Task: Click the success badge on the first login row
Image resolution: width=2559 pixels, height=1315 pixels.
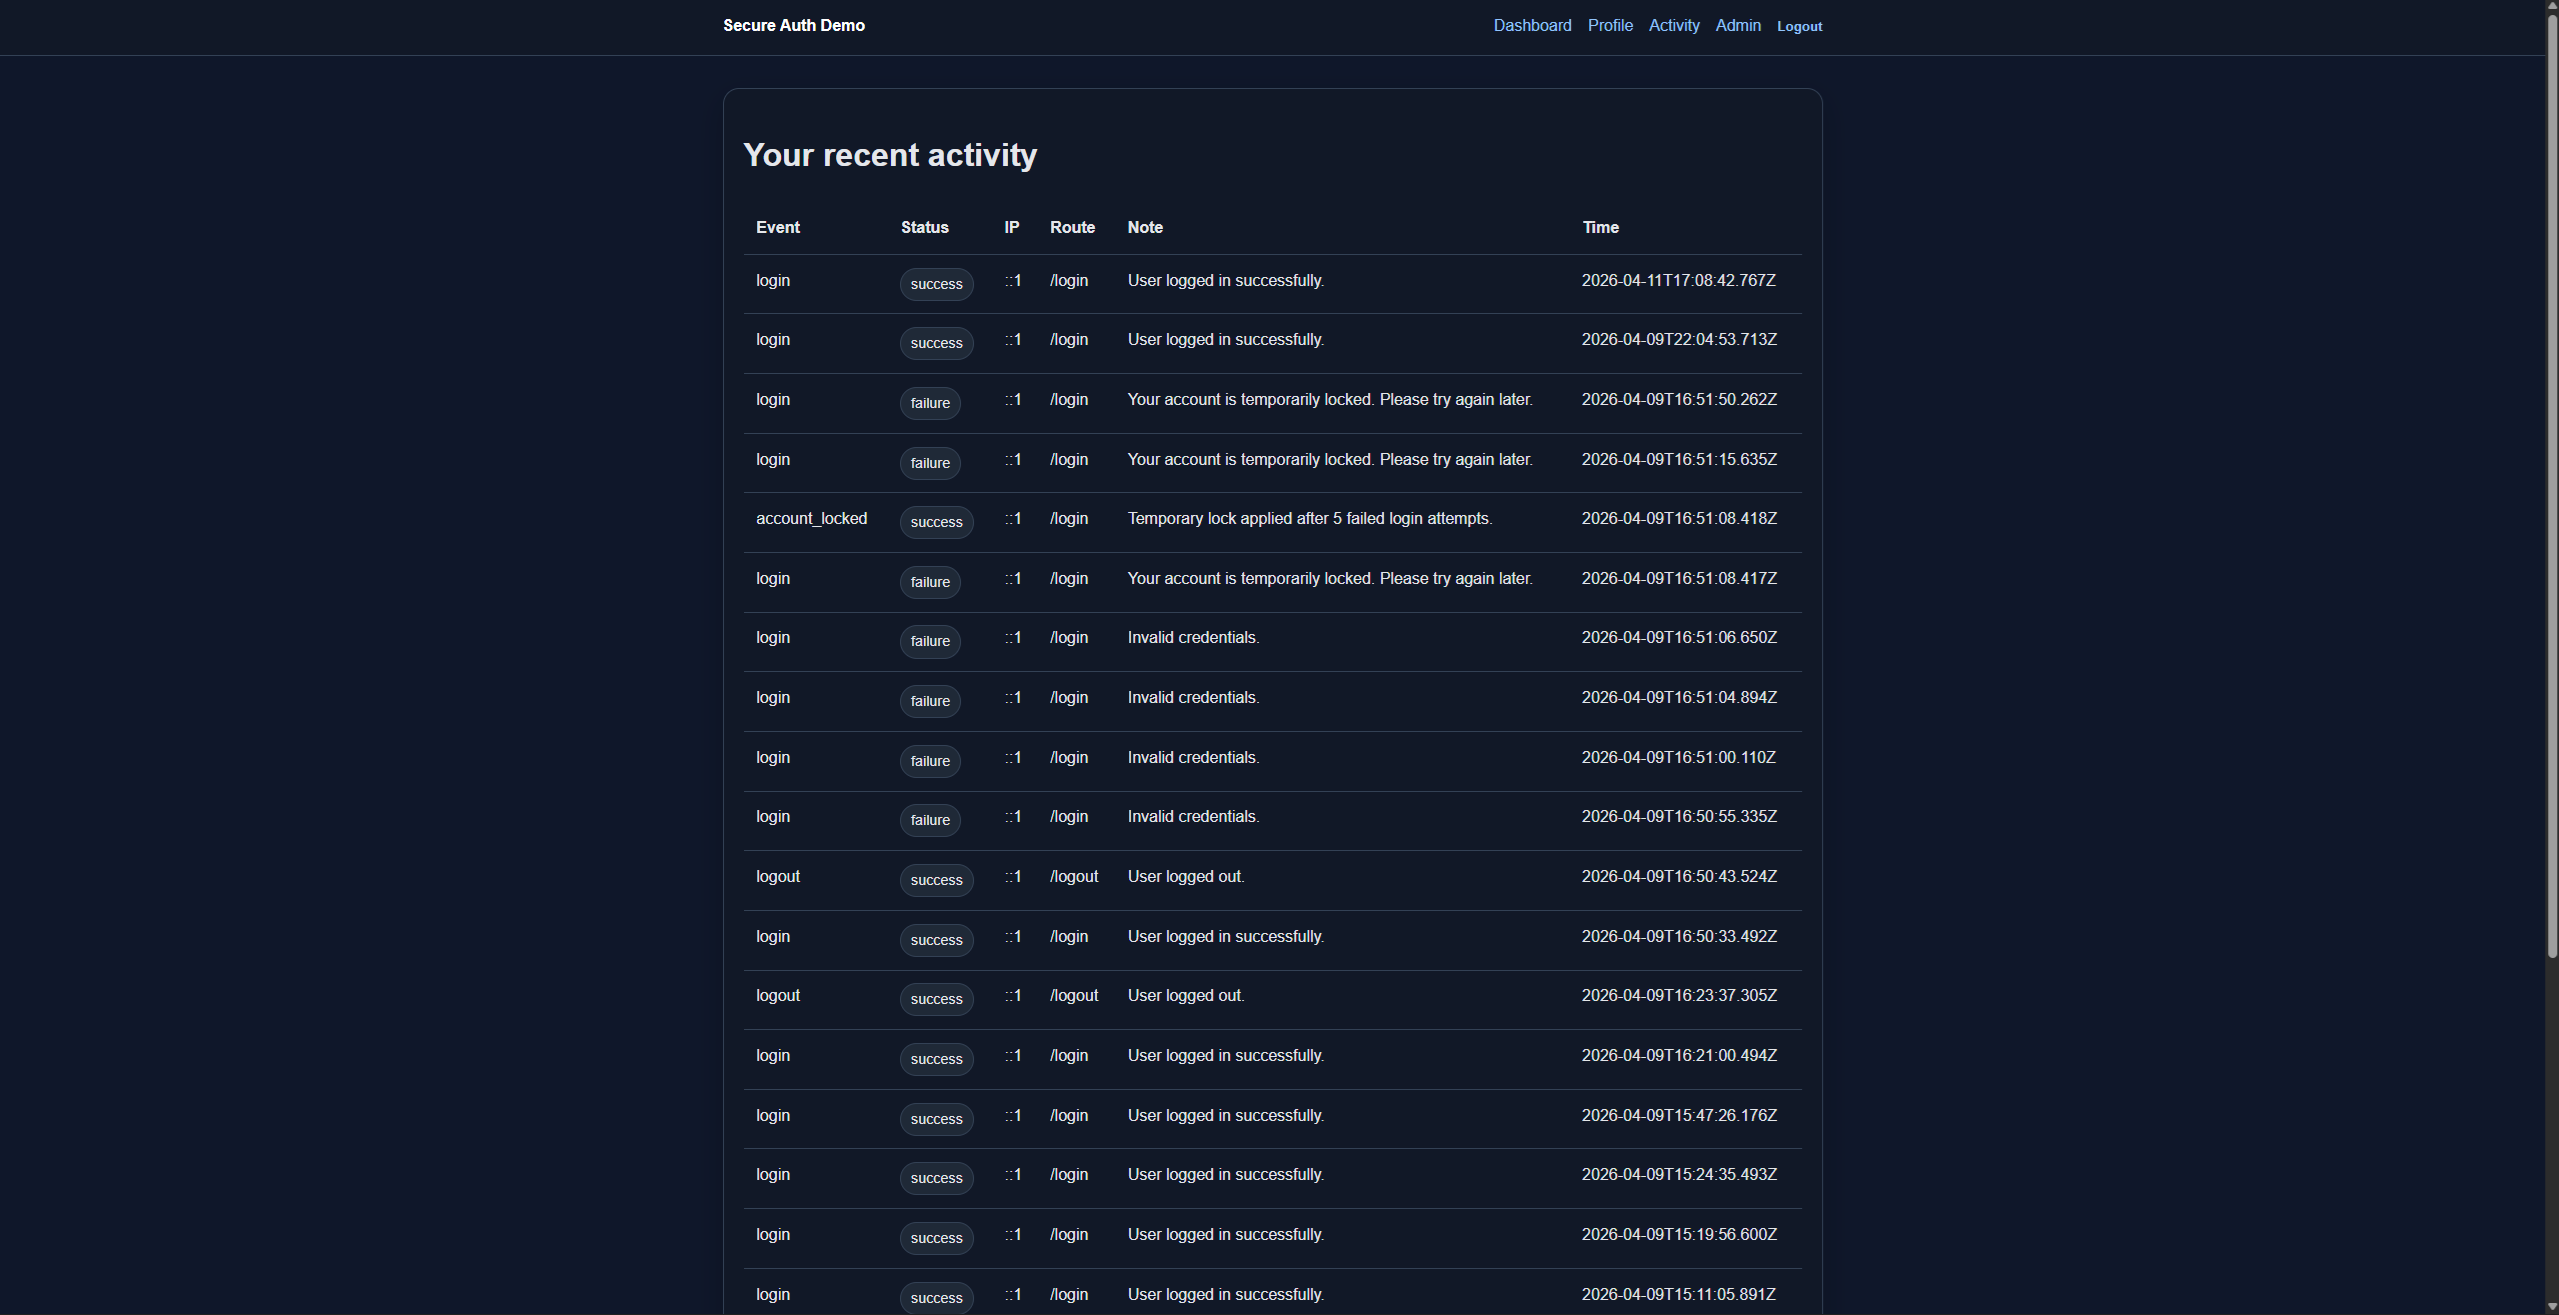Action: (935, 284)
